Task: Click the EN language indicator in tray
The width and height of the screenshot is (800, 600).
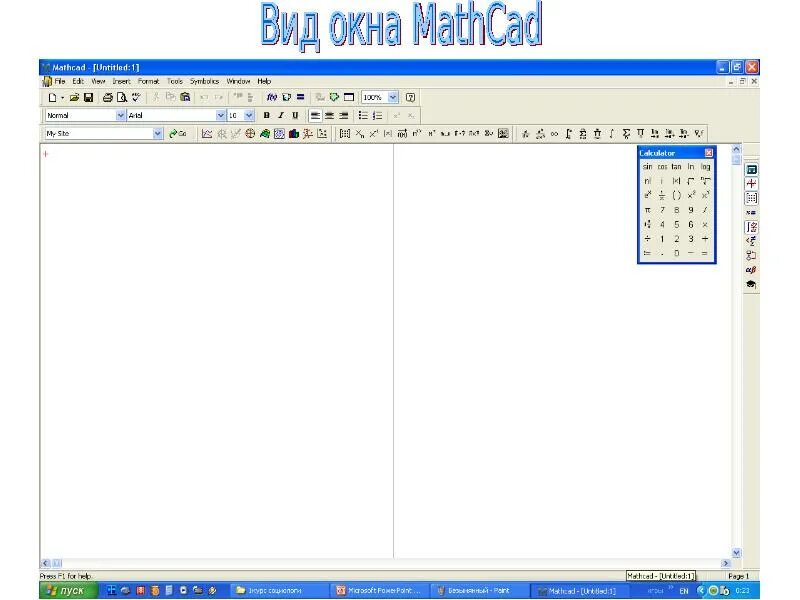Action: point(684,591)
